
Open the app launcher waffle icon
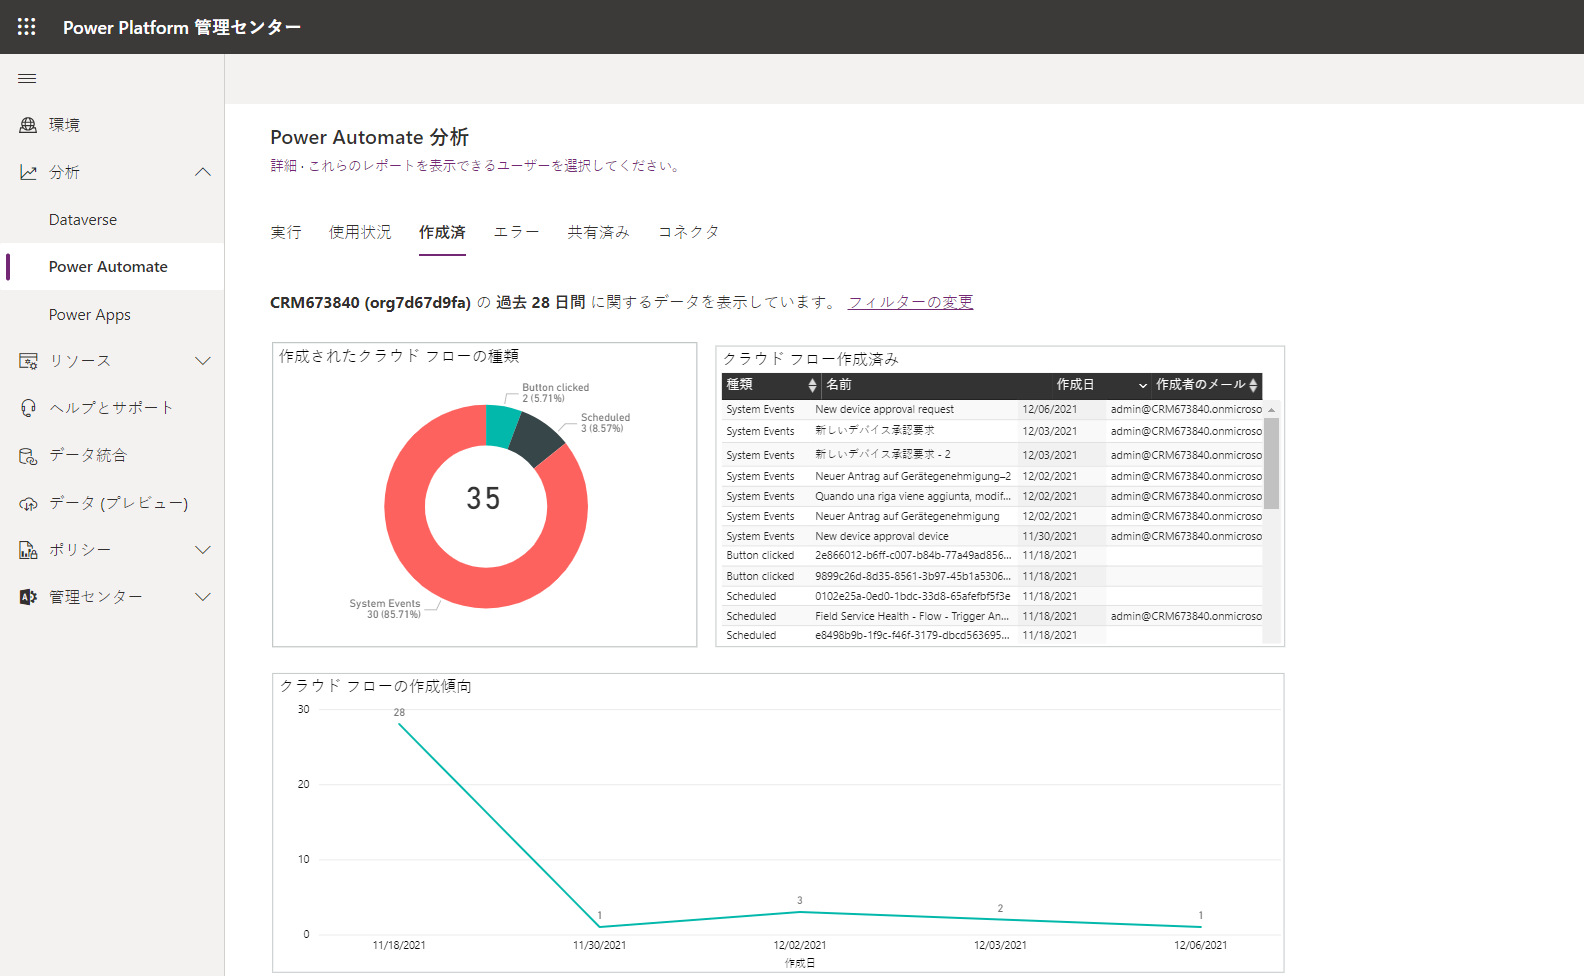27,27
